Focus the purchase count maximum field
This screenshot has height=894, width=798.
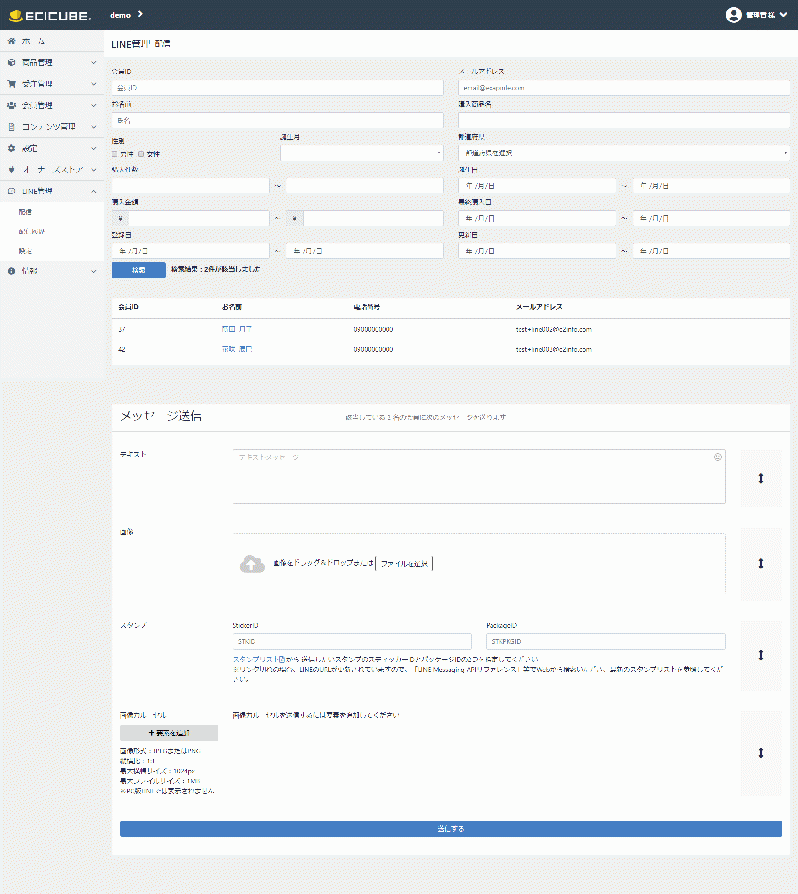(365, 185)
